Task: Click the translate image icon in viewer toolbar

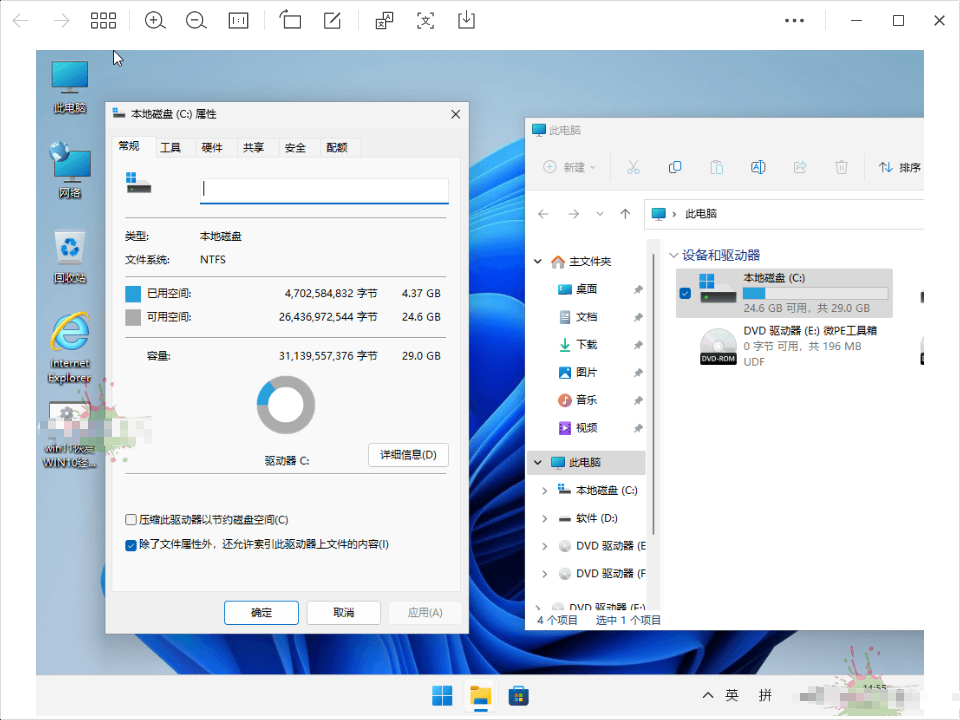Action: click(x=384, y=20)
